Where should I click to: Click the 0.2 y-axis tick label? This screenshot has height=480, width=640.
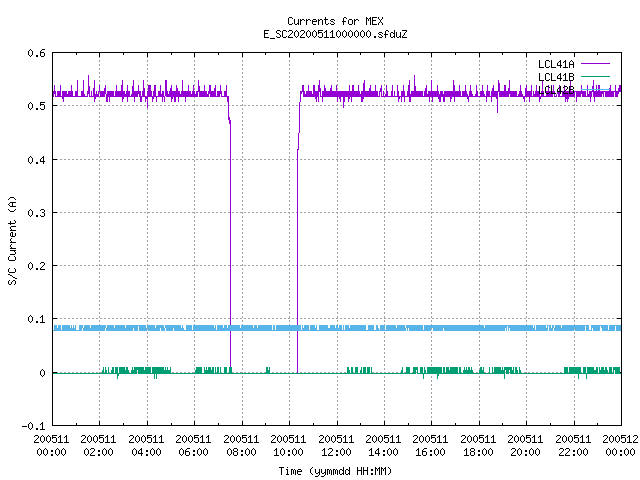(36, 266)
